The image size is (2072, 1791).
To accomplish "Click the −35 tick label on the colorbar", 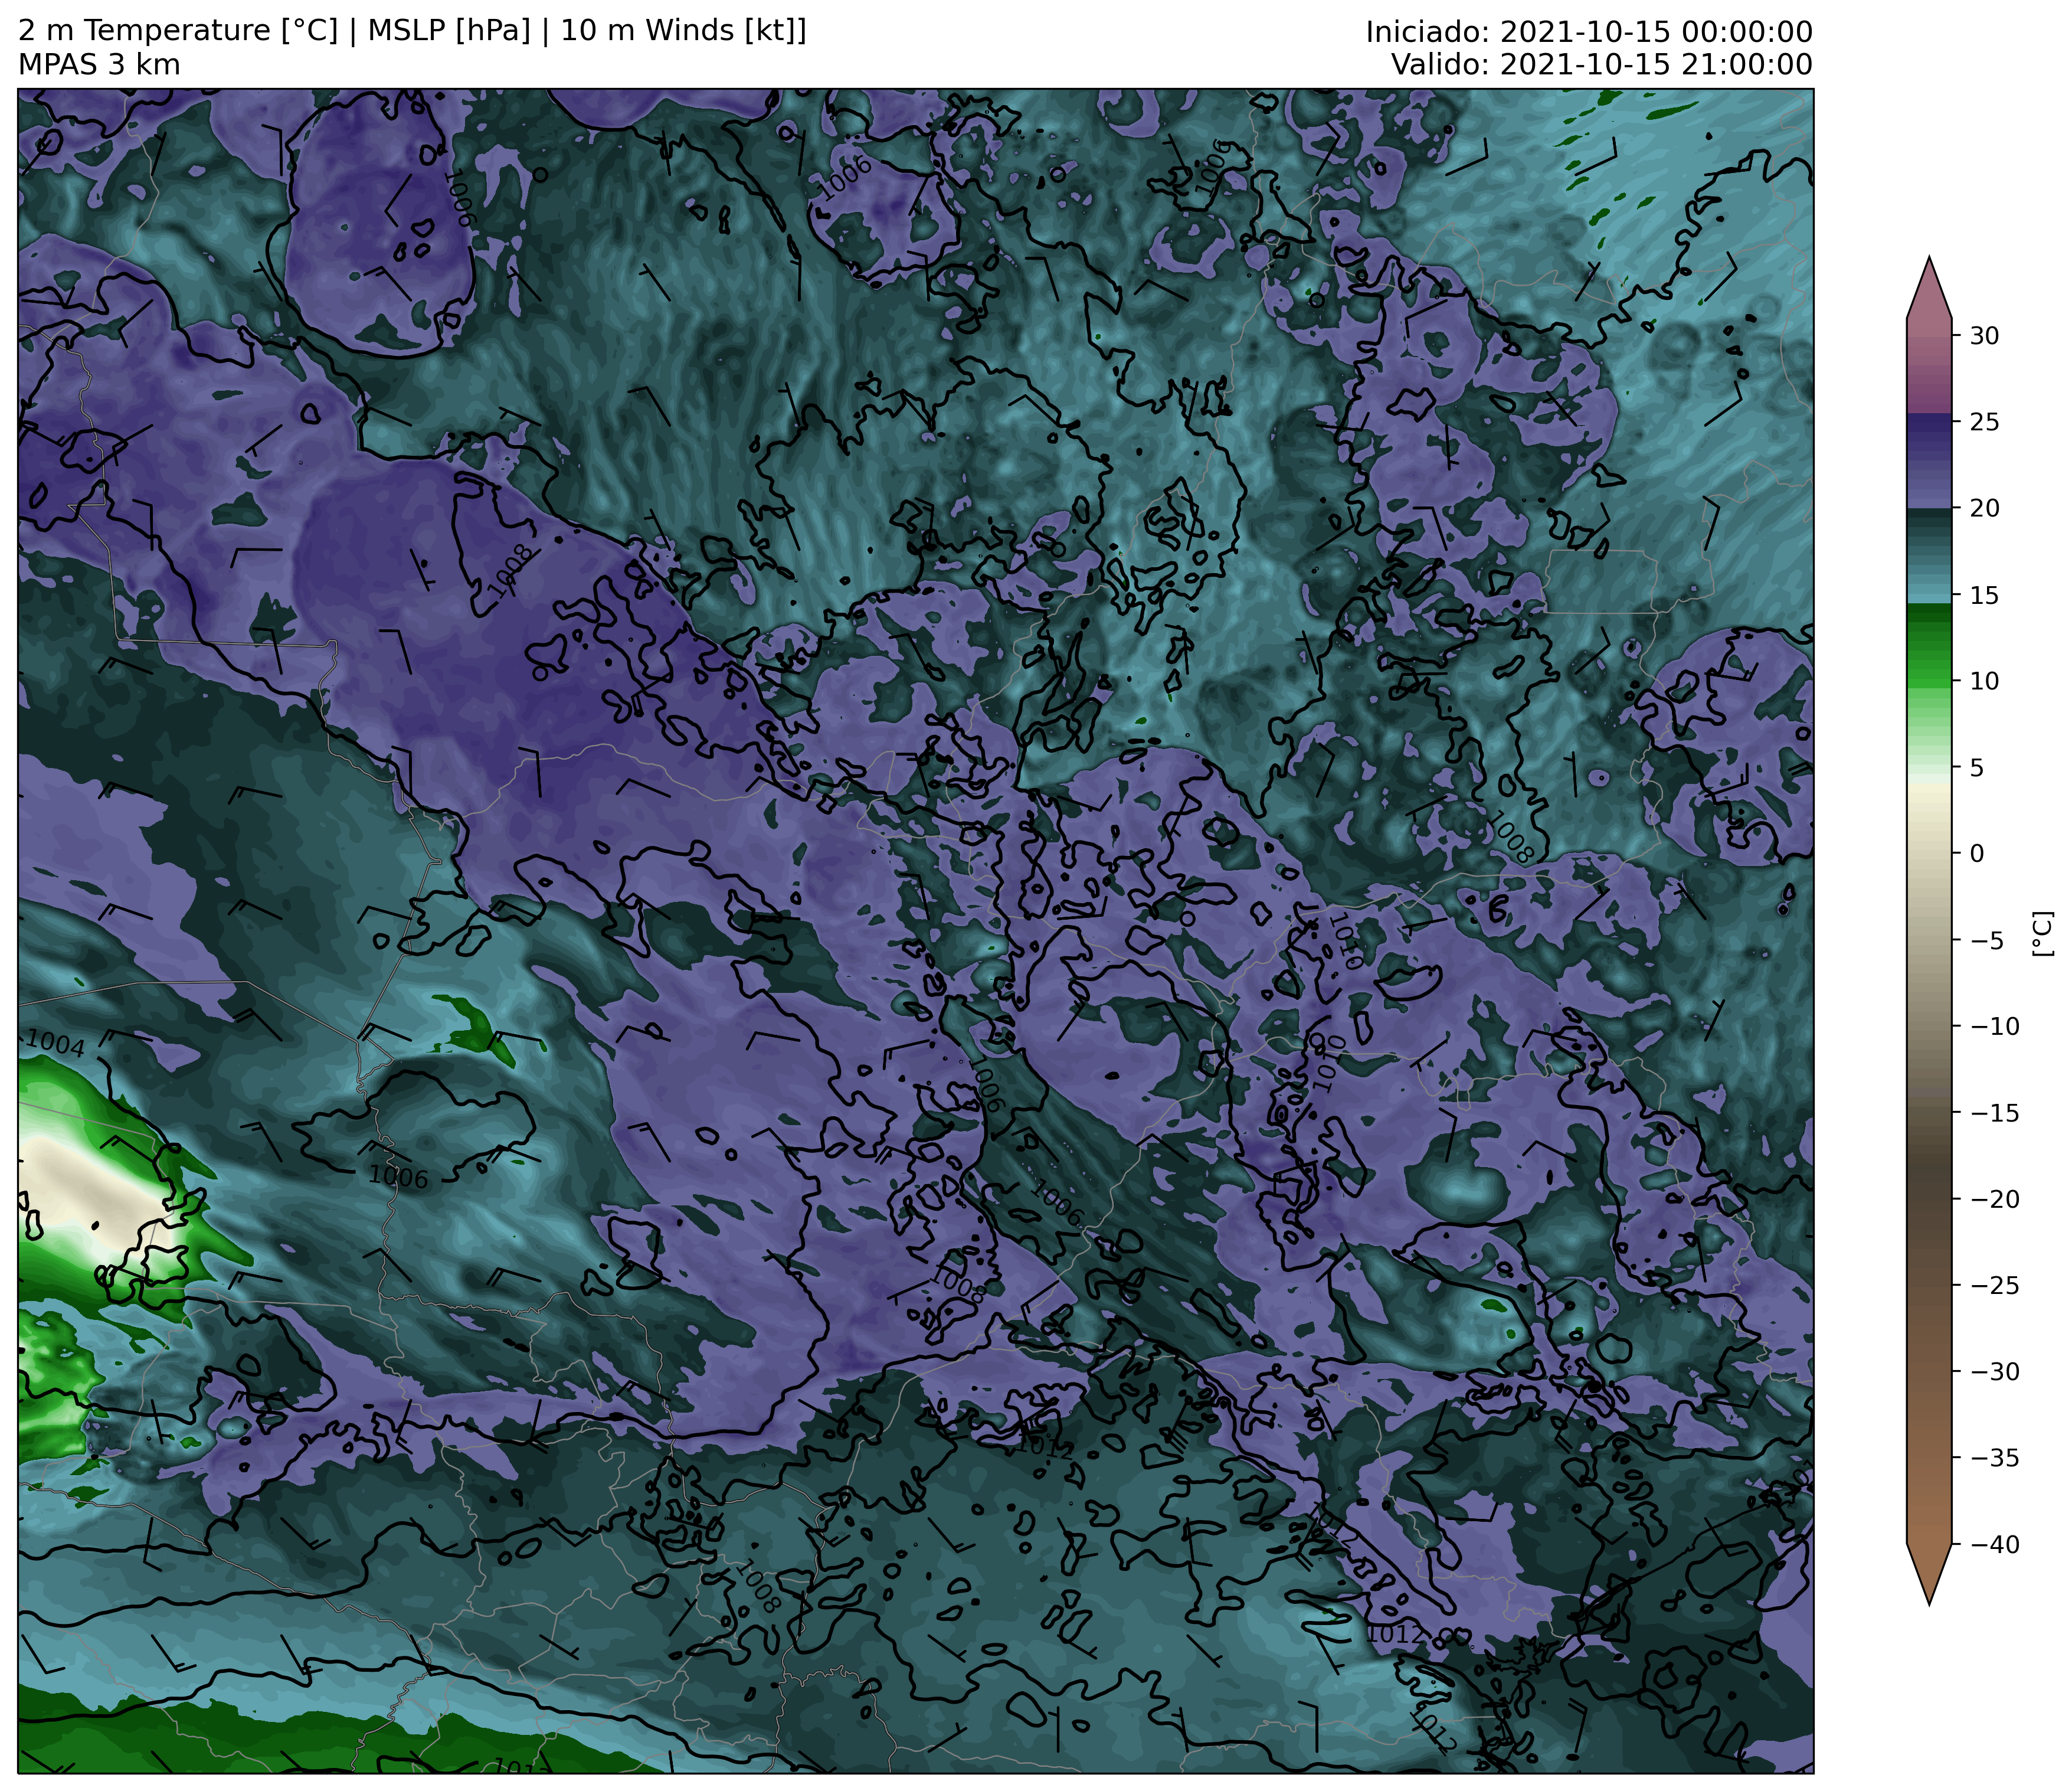I will pyautogui.click(x=1994, y=1458).
